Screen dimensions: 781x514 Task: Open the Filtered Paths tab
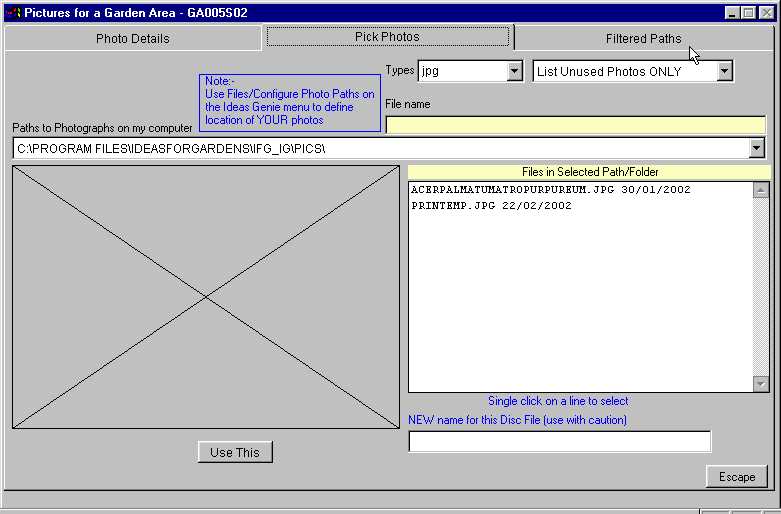[643, 39]
